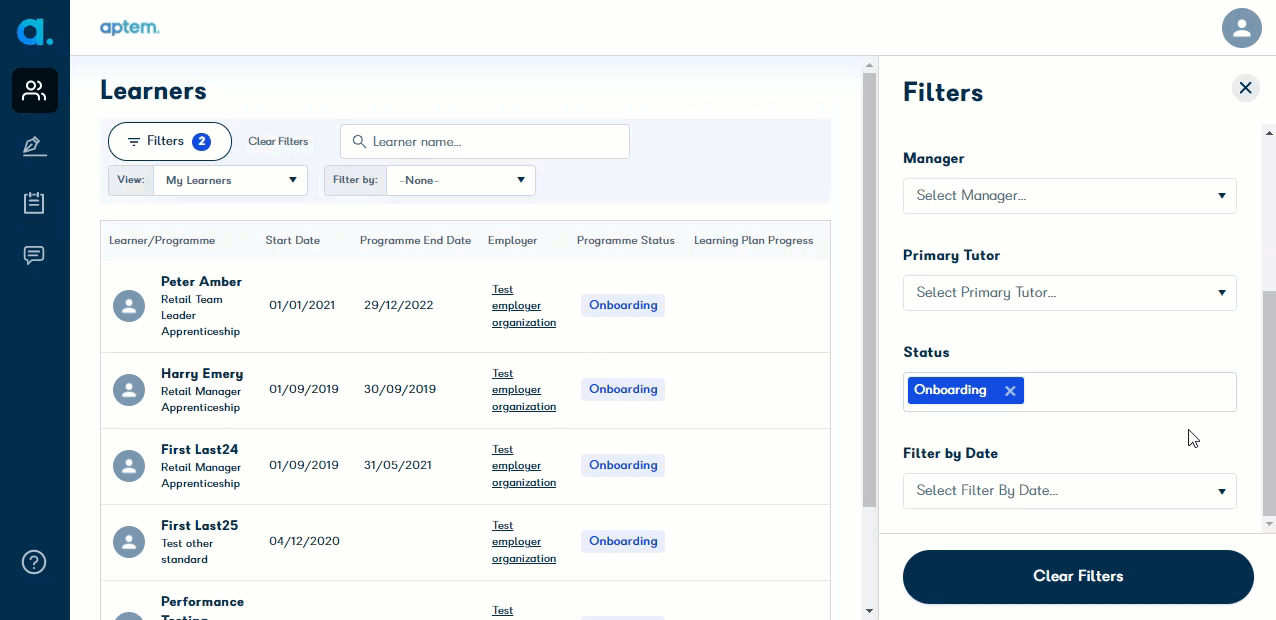This screenshot has height=620, width=1276.
Task: Click the search magnifier icon
Action: coord(358,142)
